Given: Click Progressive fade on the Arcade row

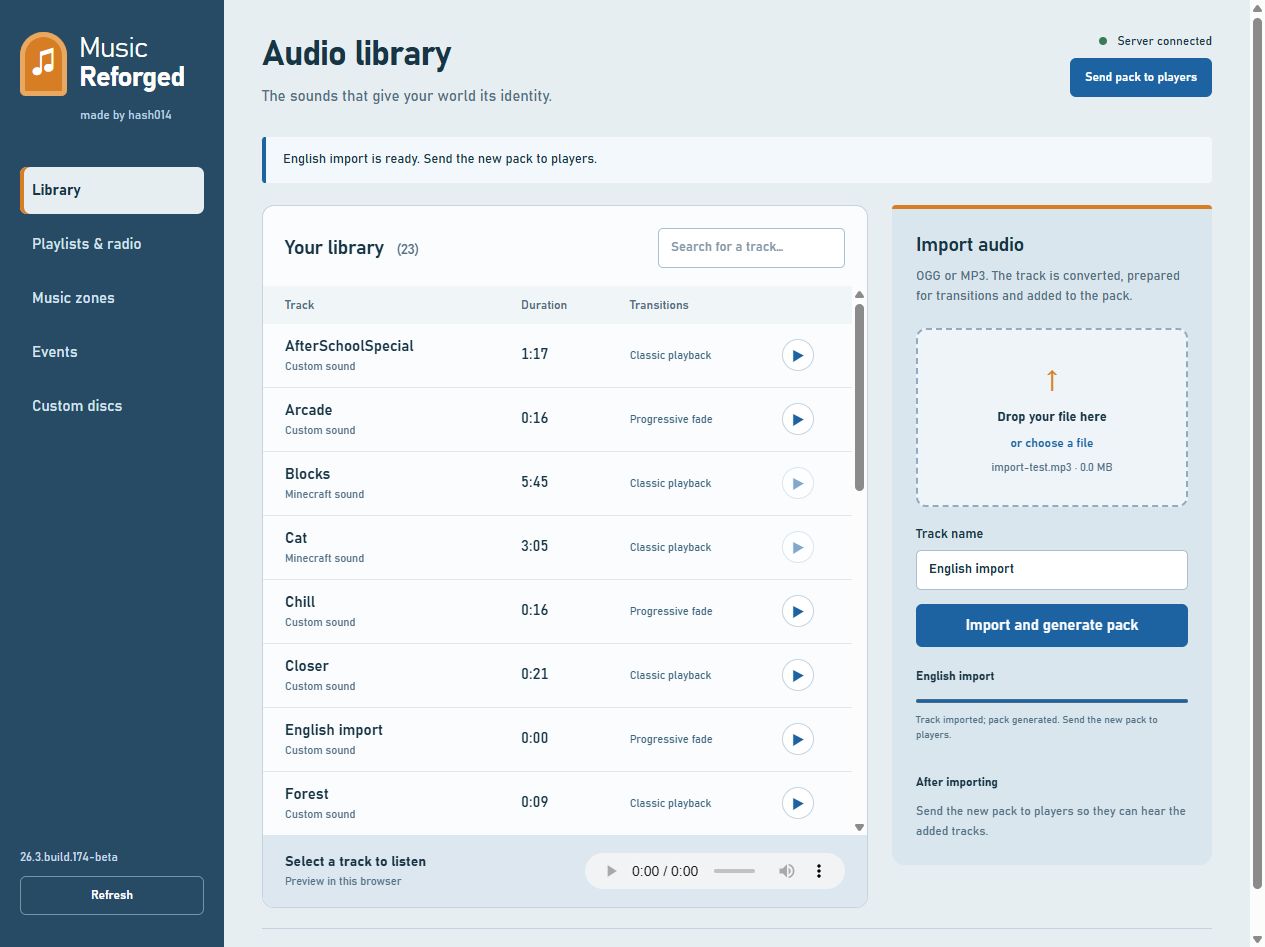Looking at the screenshot, I should (671, 419).
